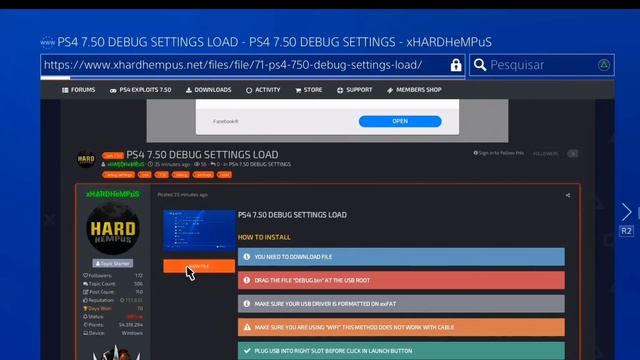640x360 pixels.
Task: Focus the browser URL address bar
Action: (253, 65)
